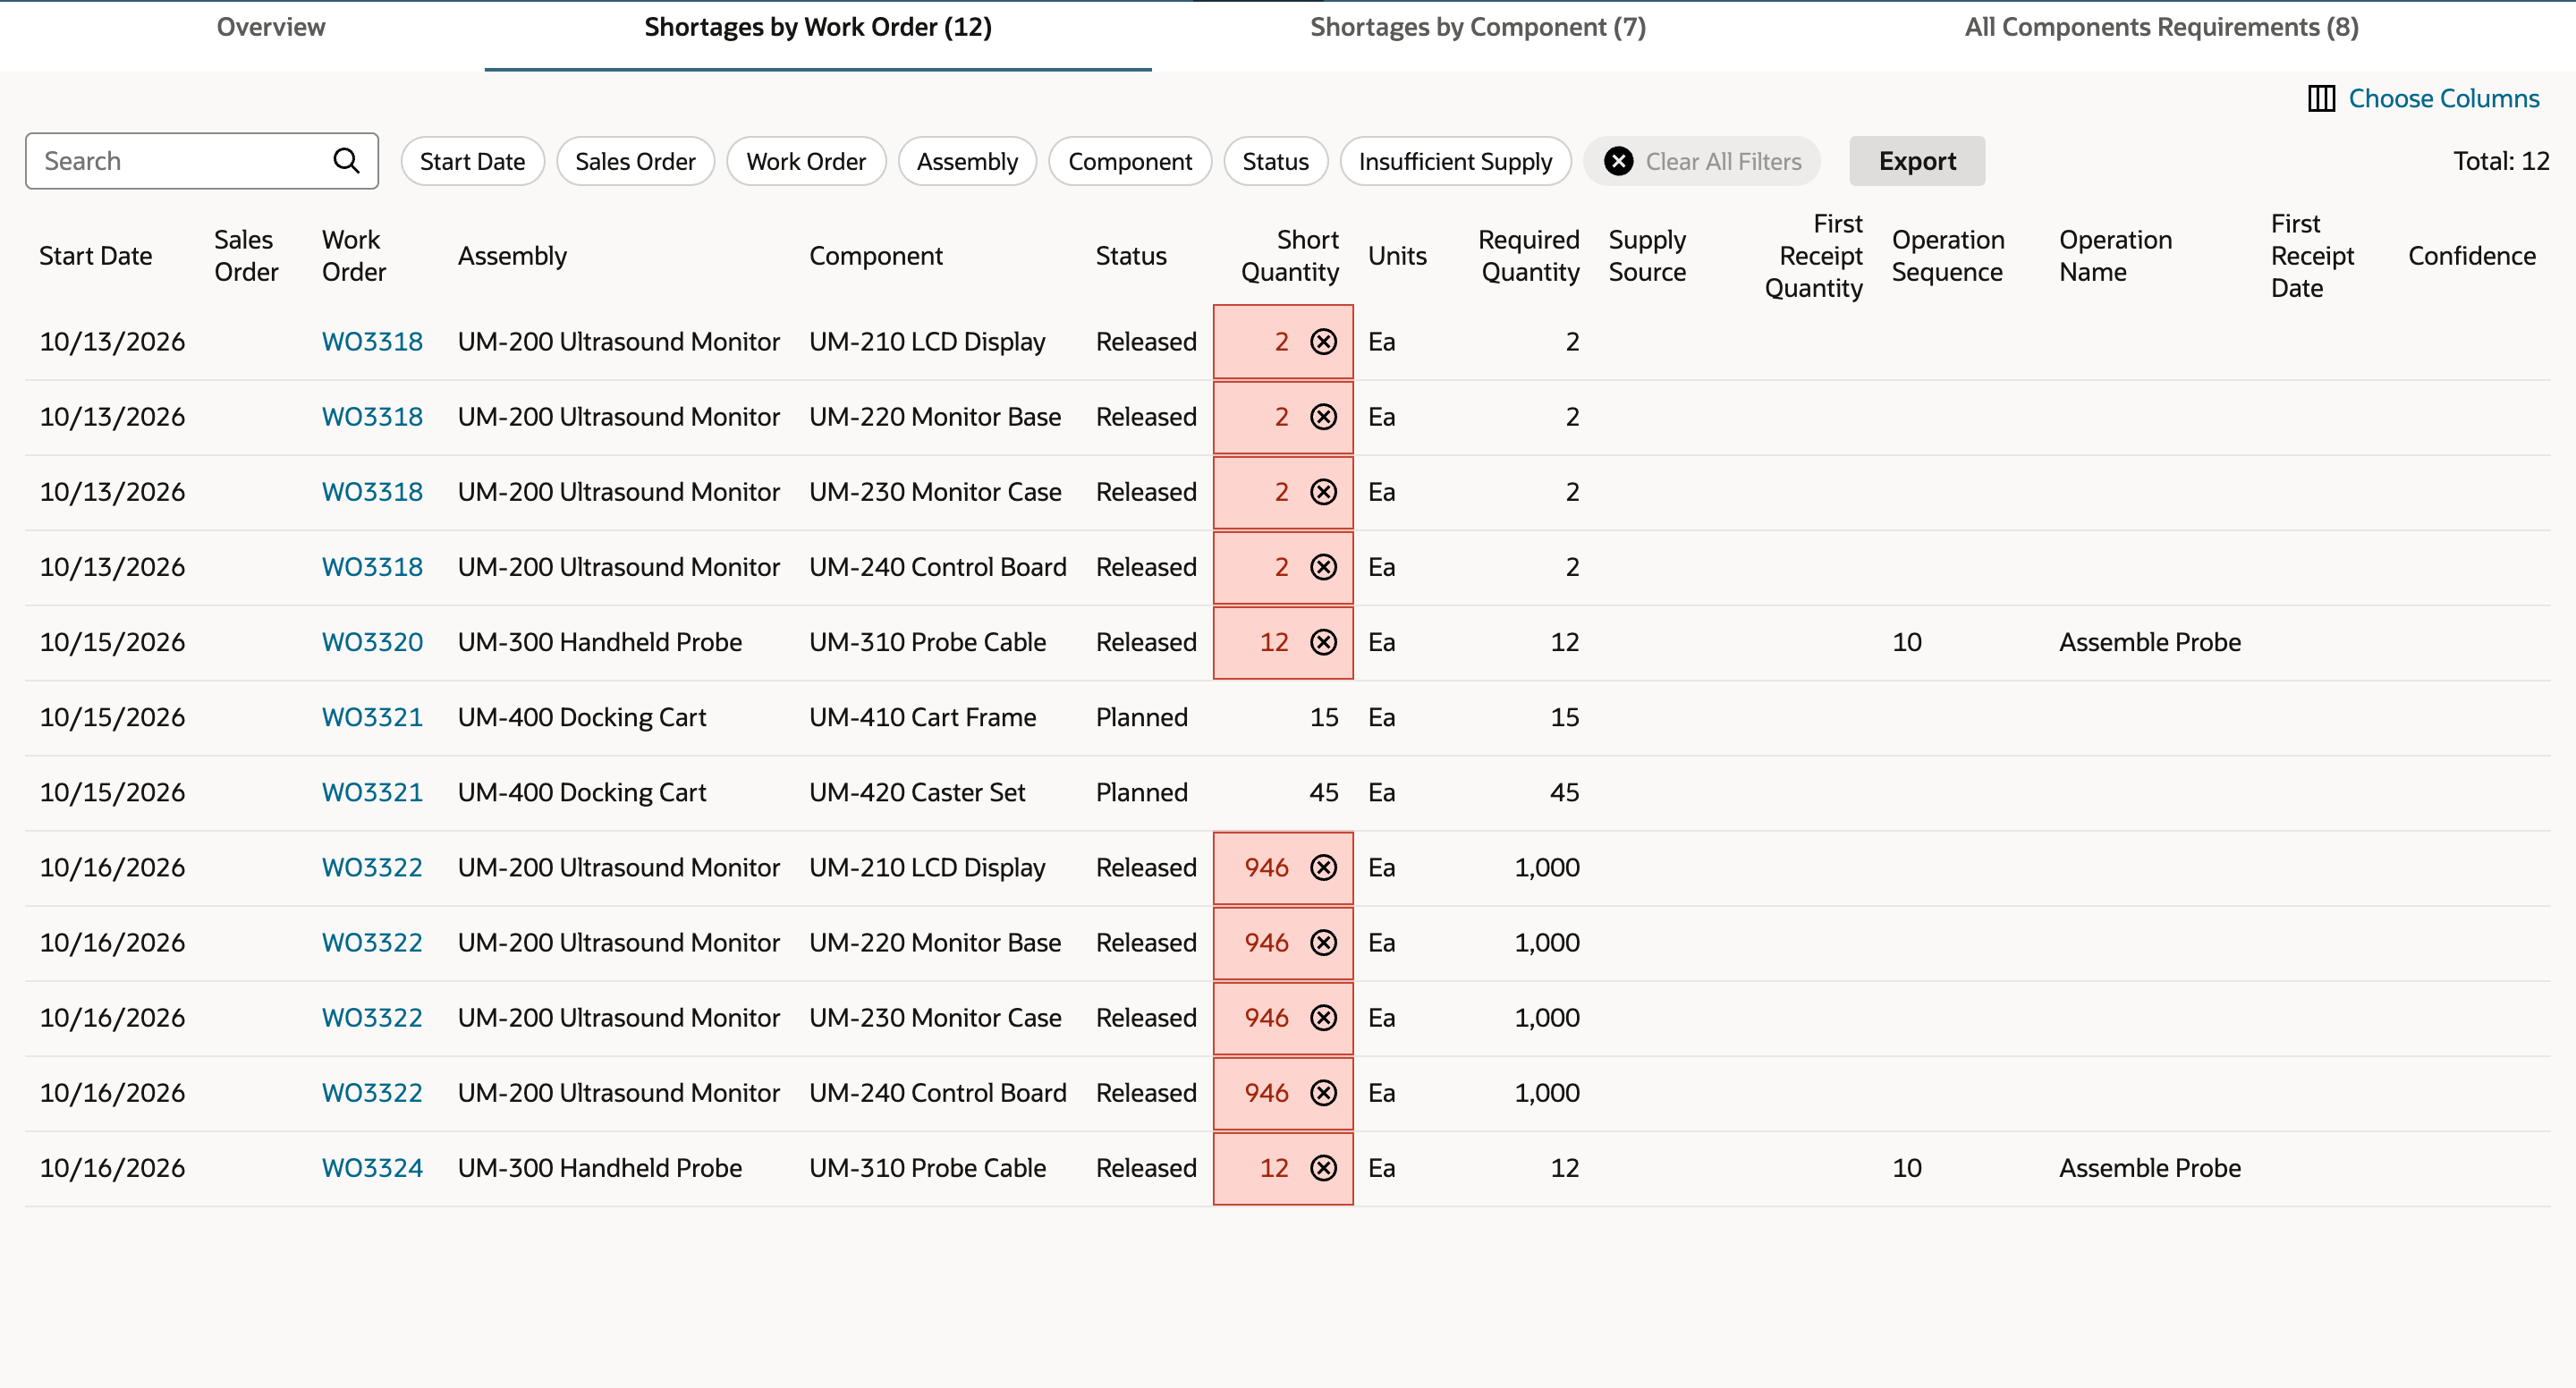The height and width of the screenshot is (1388, 2576).
Task: Click the Supply Source column header
Action: [1647, 256]
